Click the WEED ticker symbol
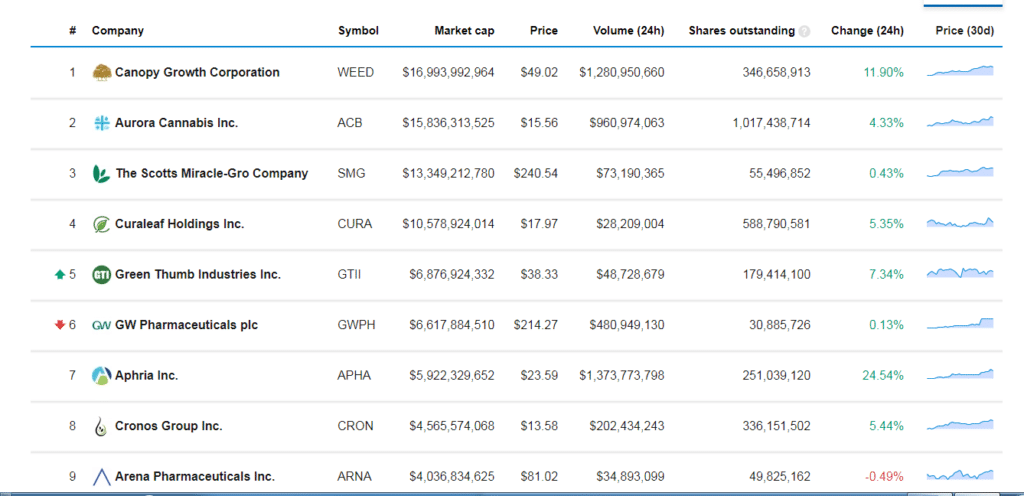 point(356,72)
